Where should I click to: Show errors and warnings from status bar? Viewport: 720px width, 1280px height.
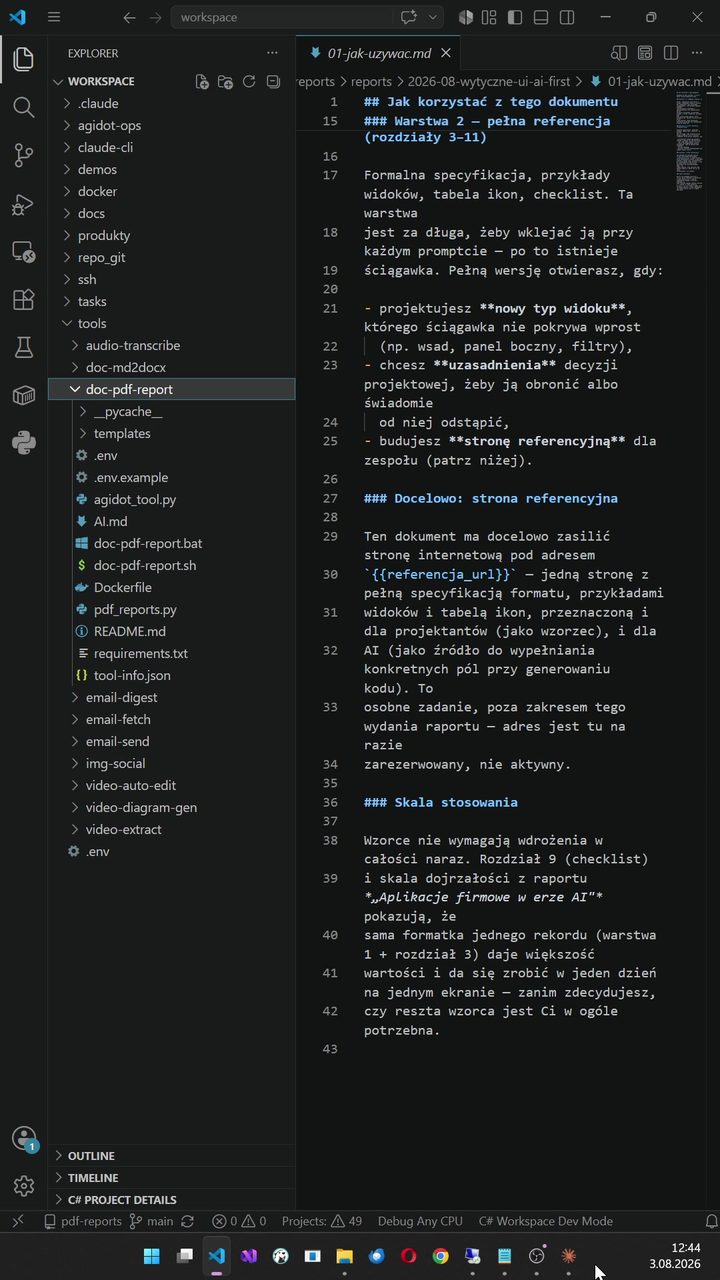[239, 1221]
